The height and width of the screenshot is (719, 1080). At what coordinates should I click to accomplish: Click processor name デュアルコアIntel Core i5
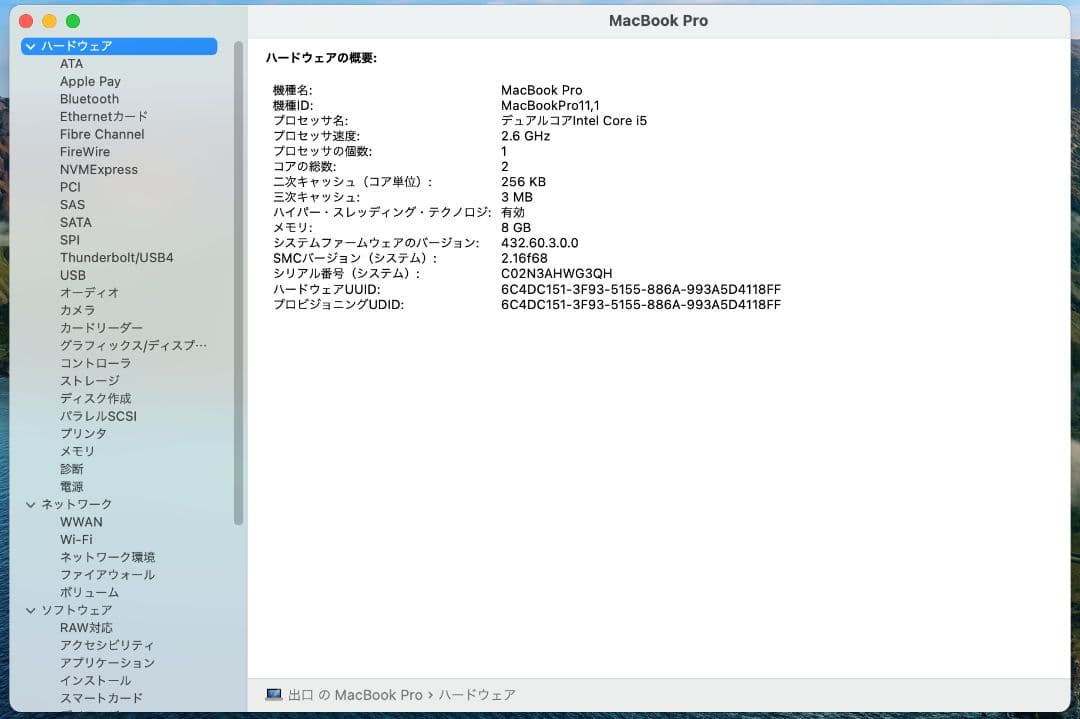(x=574, y=121)
